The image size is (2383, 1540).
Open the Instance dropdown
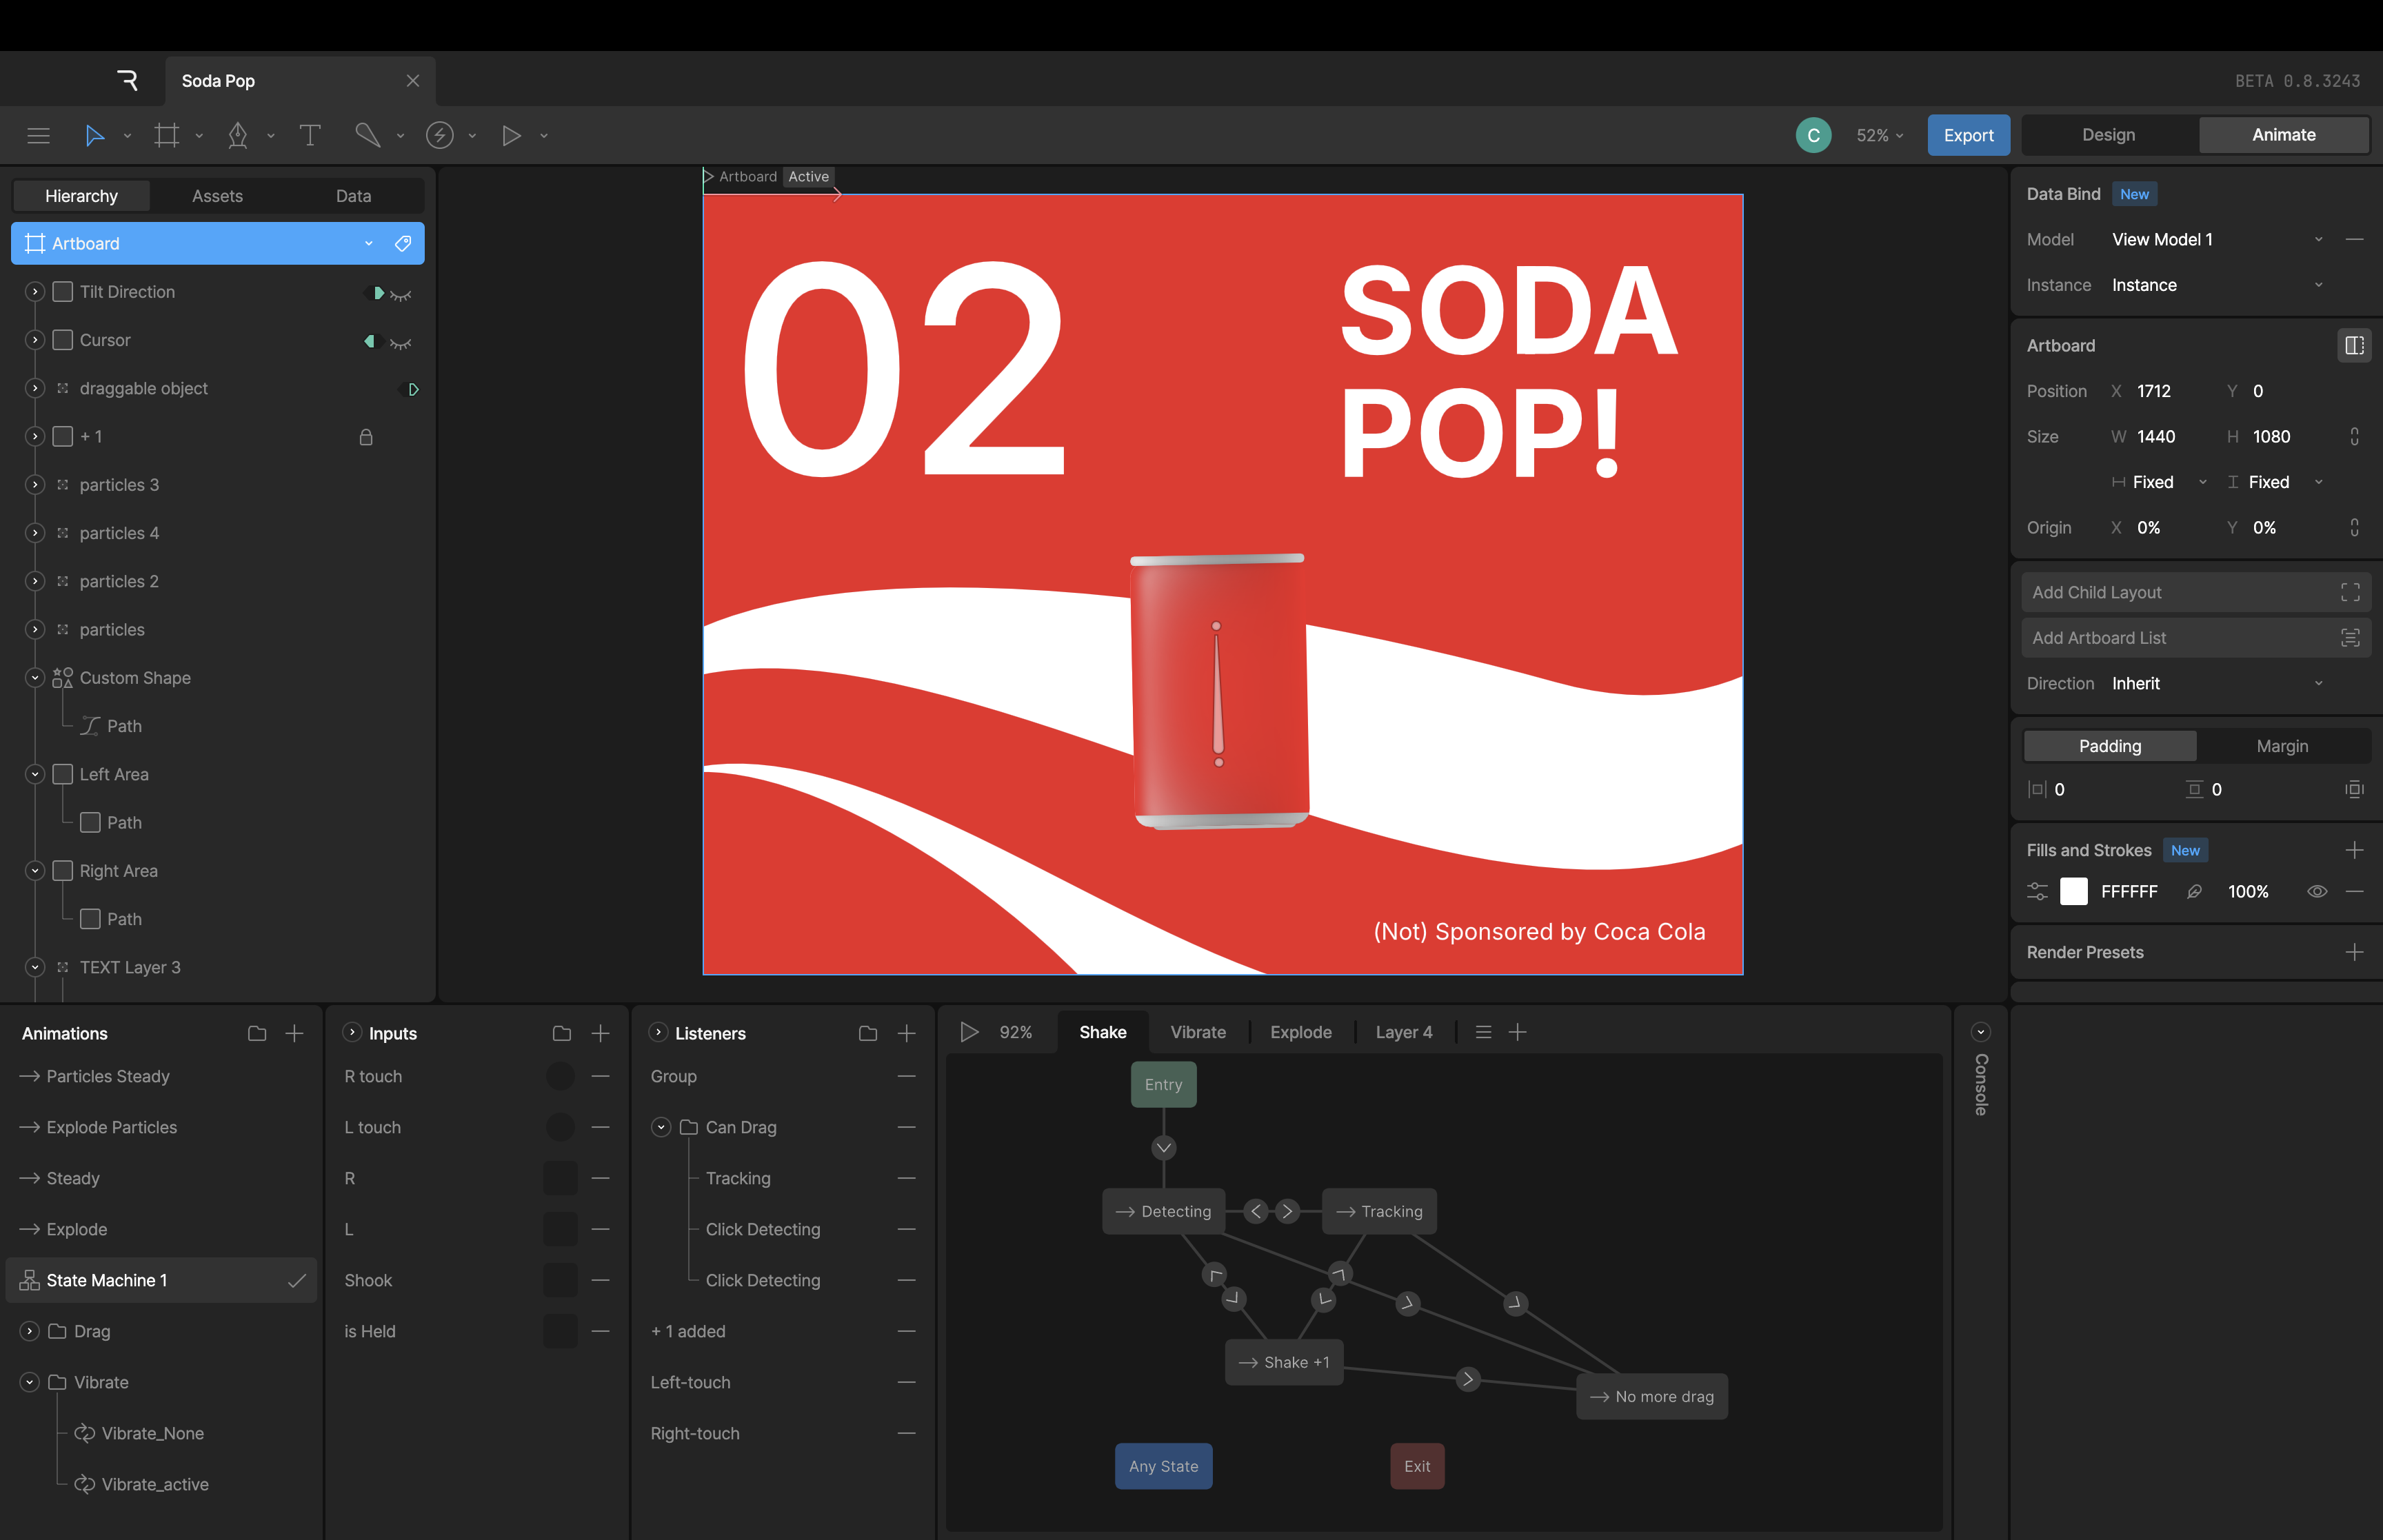coord(2217,285)
